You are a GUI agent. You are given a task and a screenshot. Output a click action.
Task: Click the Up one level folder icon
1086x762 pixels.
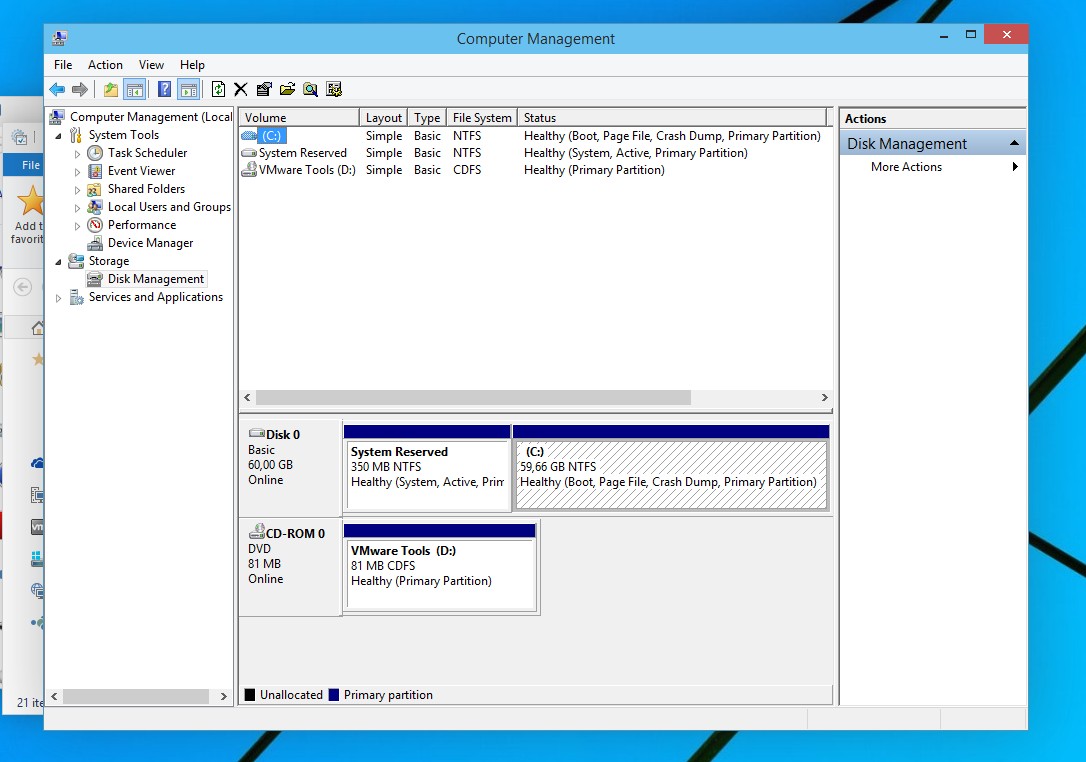click(111, 89)
